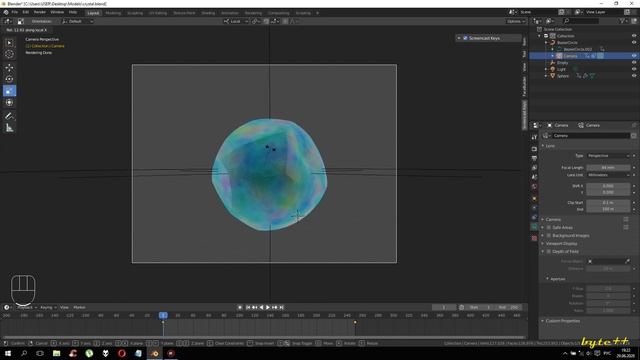Open the World properties tab icon

534,187
